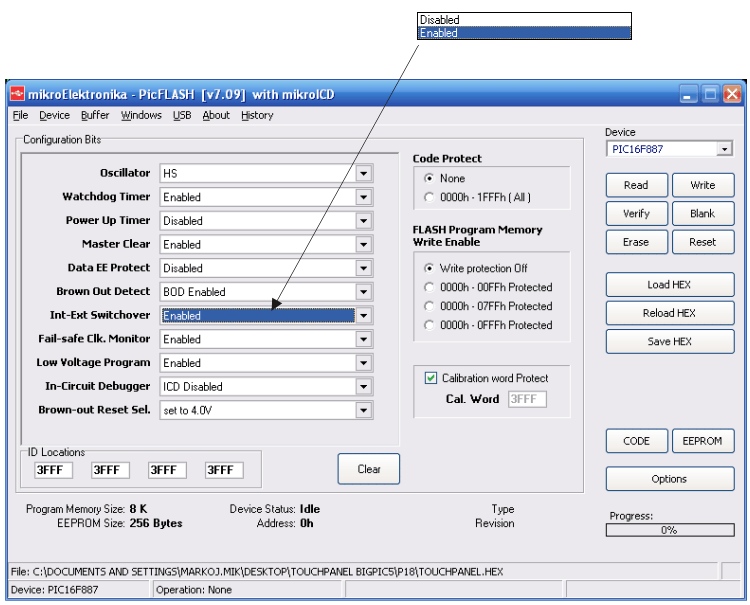Click the Reload HEX button
Screen dimensions: 750x605
[x=670, y=313]
